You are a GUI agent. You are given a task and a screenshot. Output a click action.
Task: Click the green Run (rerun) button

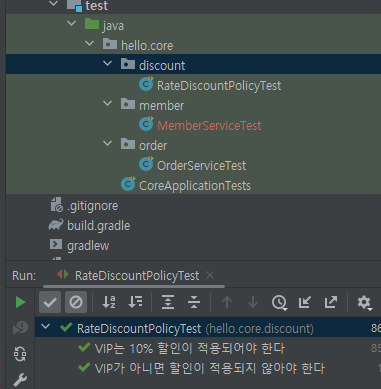pos(20,302)
